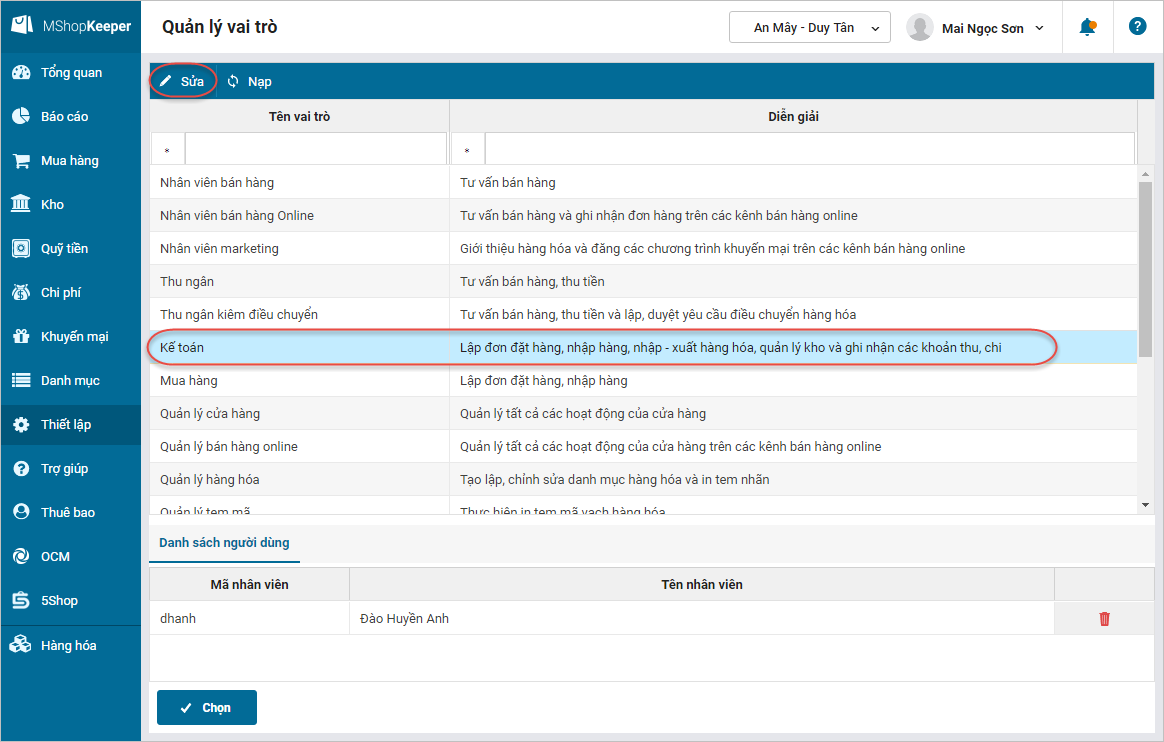The image size is (1164, 742).
Task: Open the notification bell icon
Action: coord(1088,27)
